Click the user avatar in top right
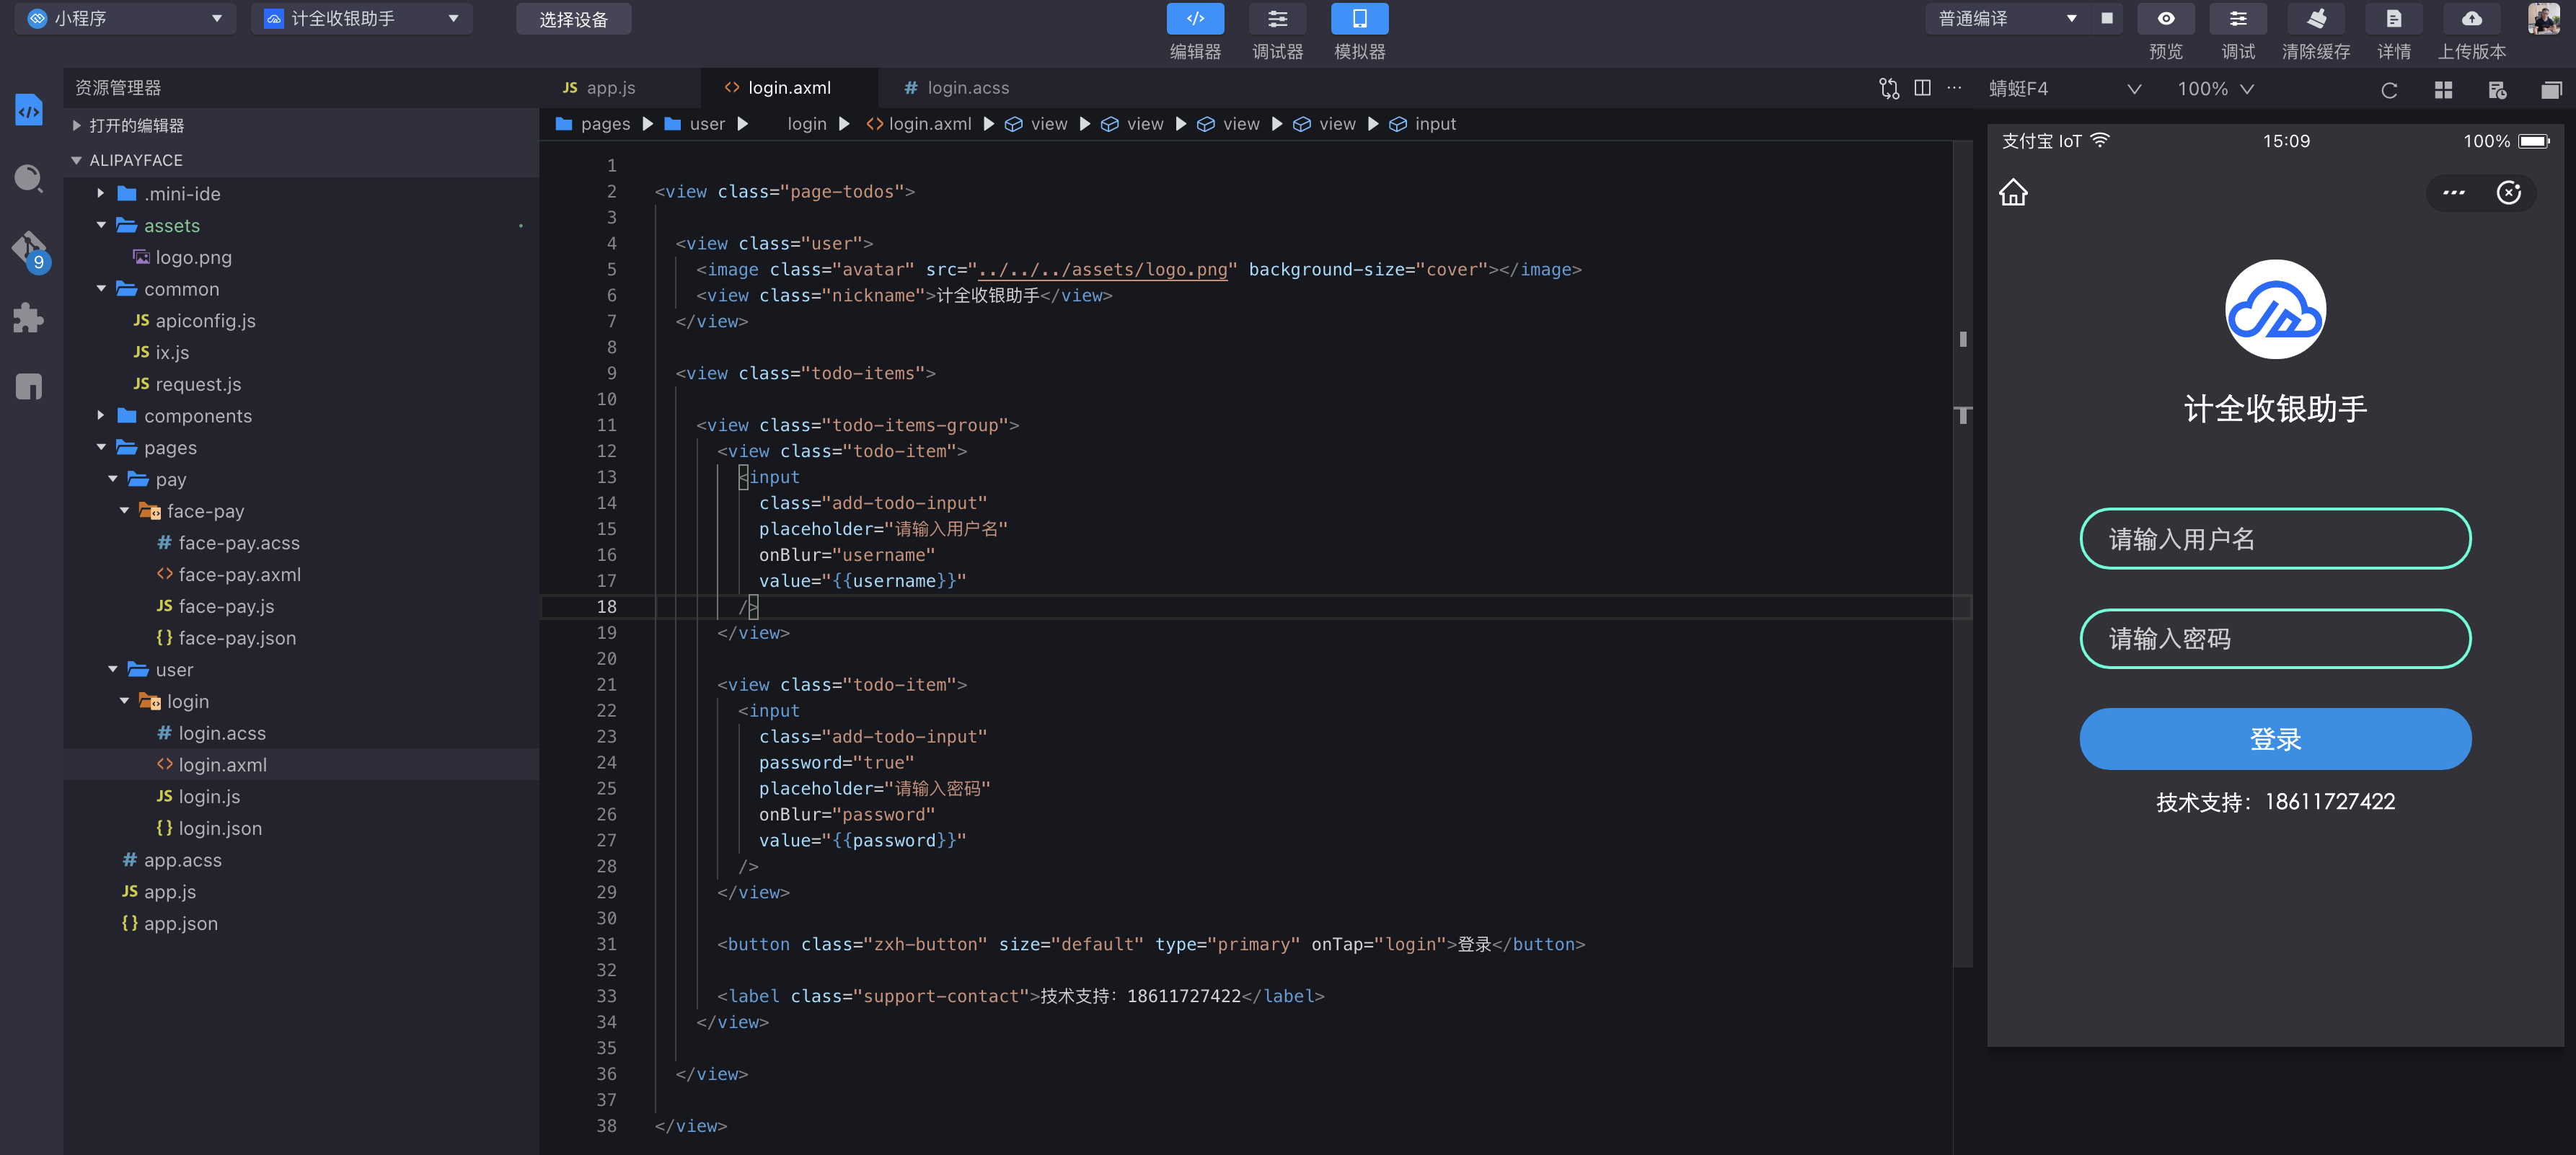The image size is (2576, 1155). 2544,19
